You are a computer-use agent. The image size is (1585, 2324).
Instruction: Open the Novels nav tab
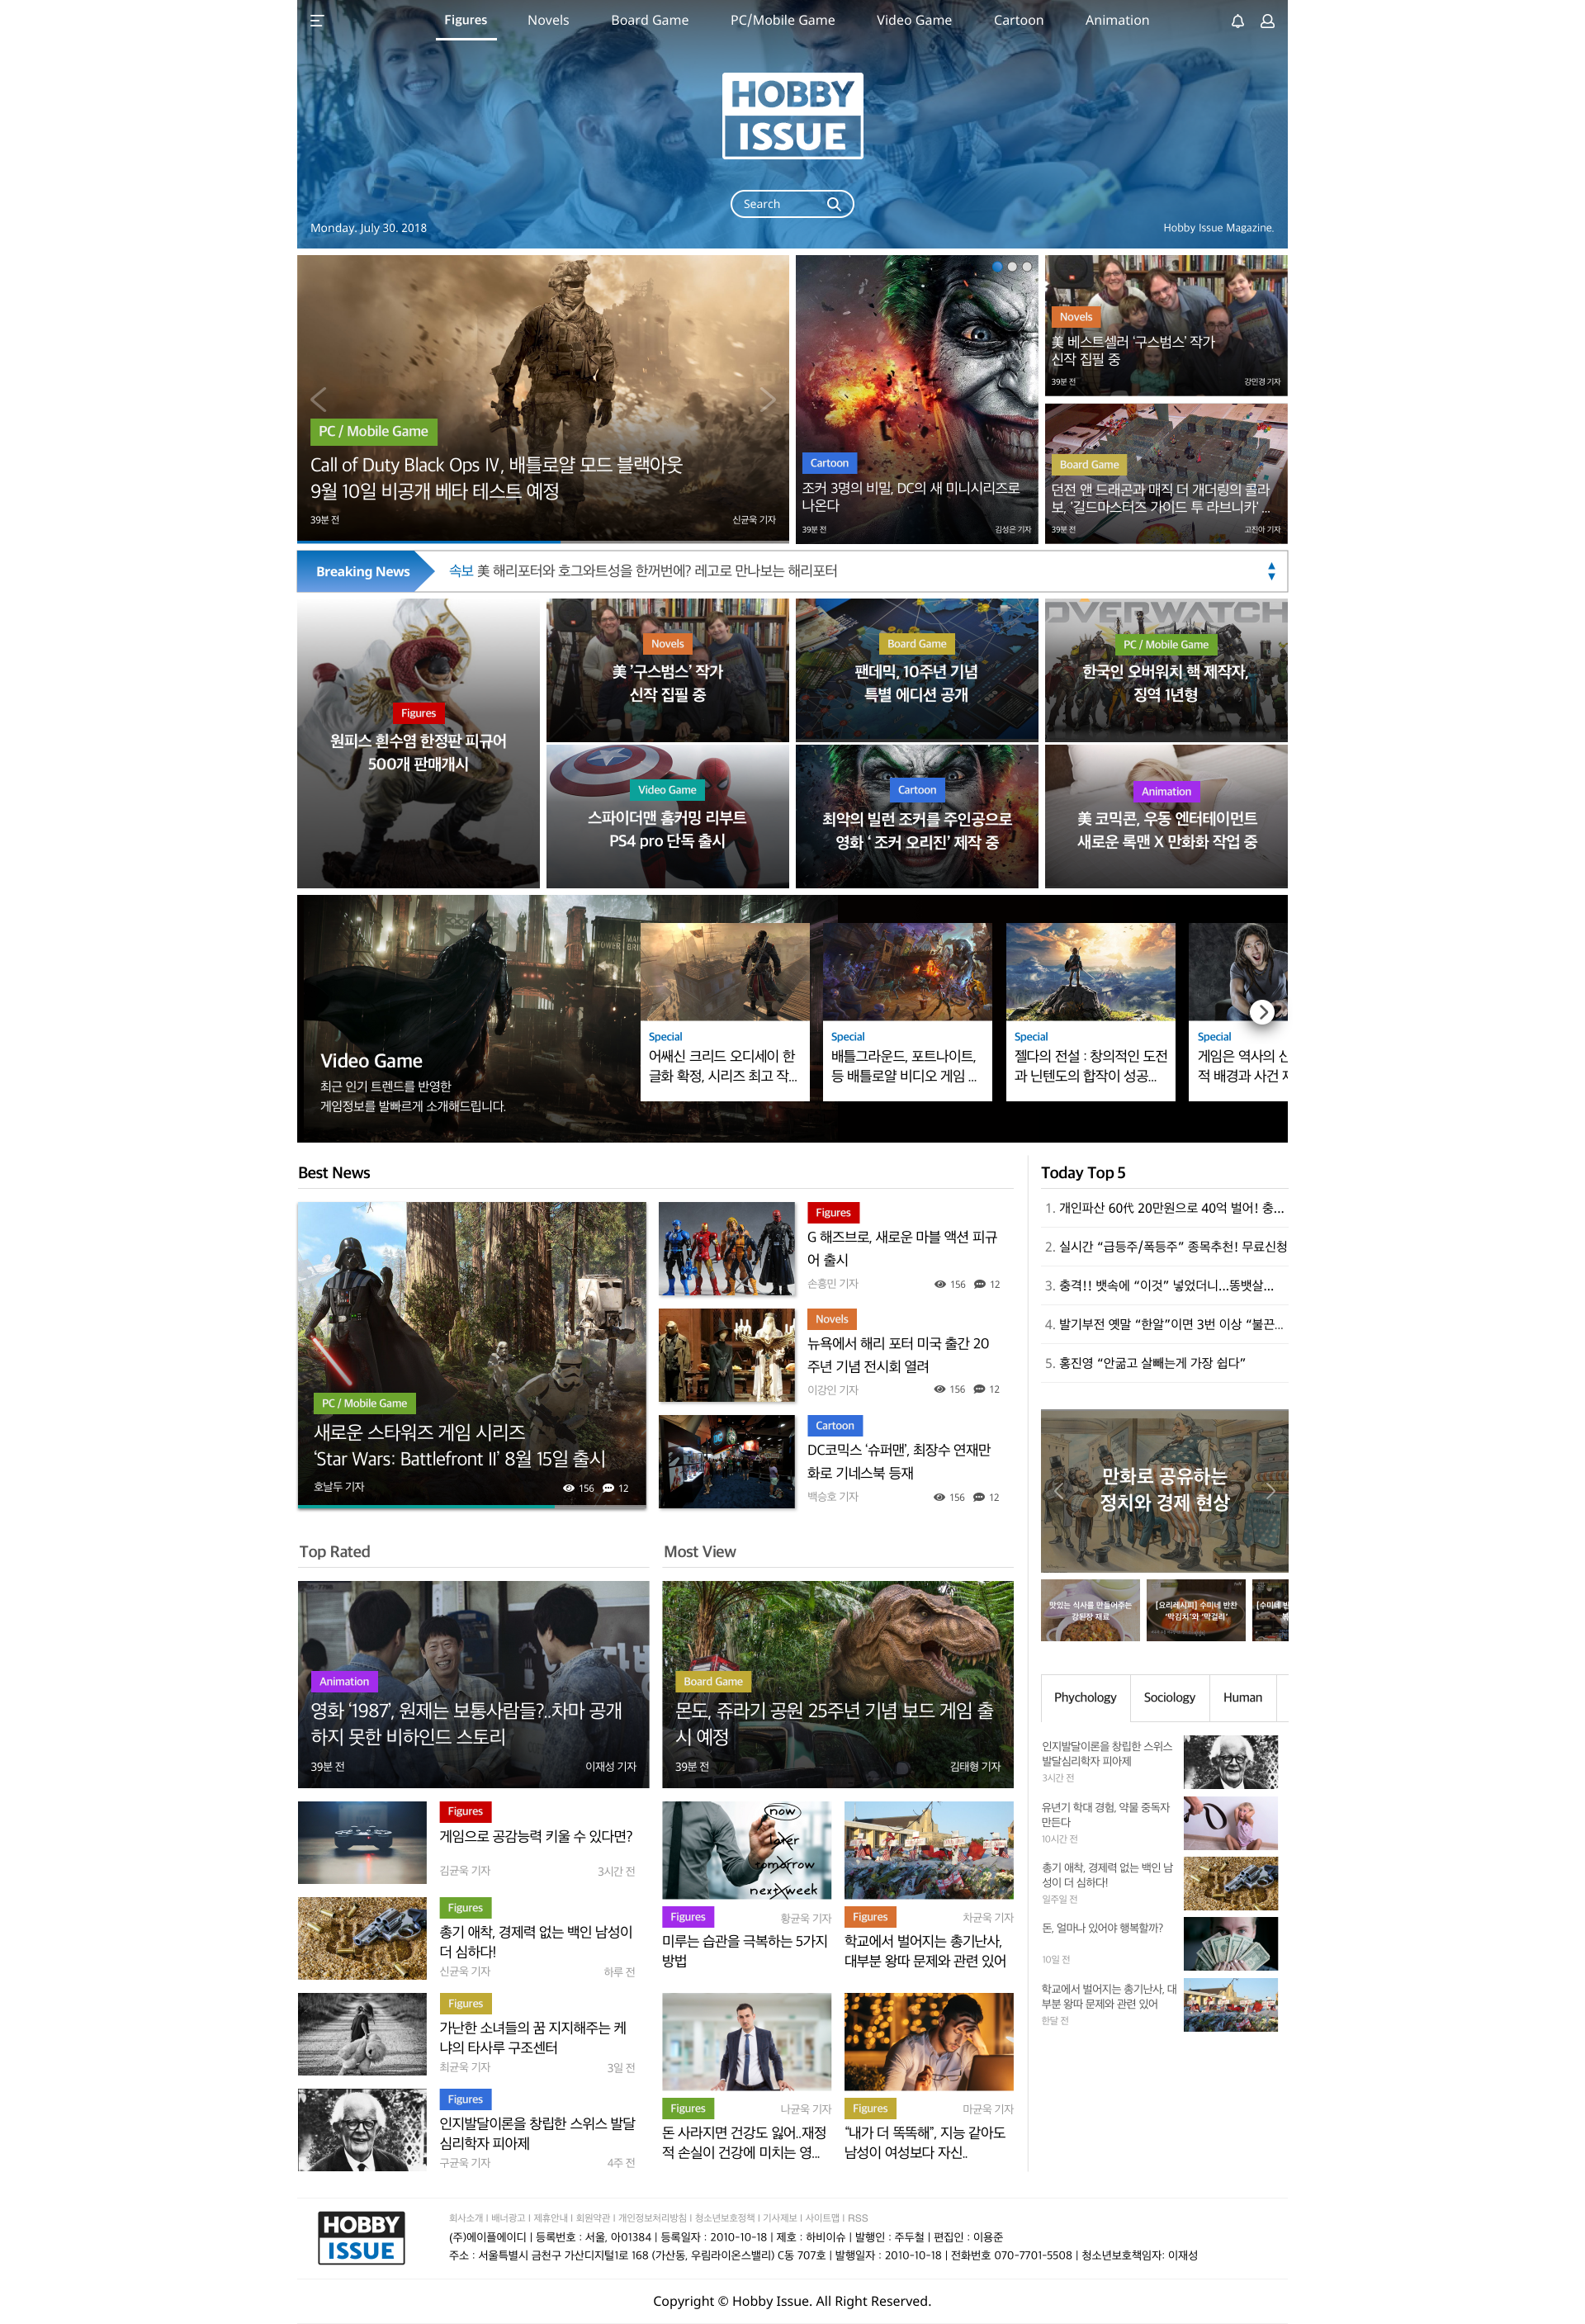coord(548,20)
